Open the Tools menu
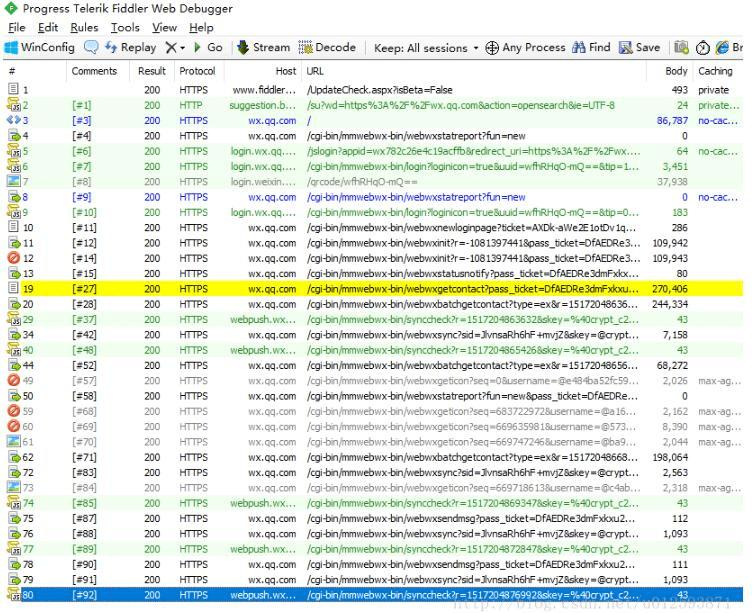Viewport: 755px width, 613px height. (x=125, y=27)
